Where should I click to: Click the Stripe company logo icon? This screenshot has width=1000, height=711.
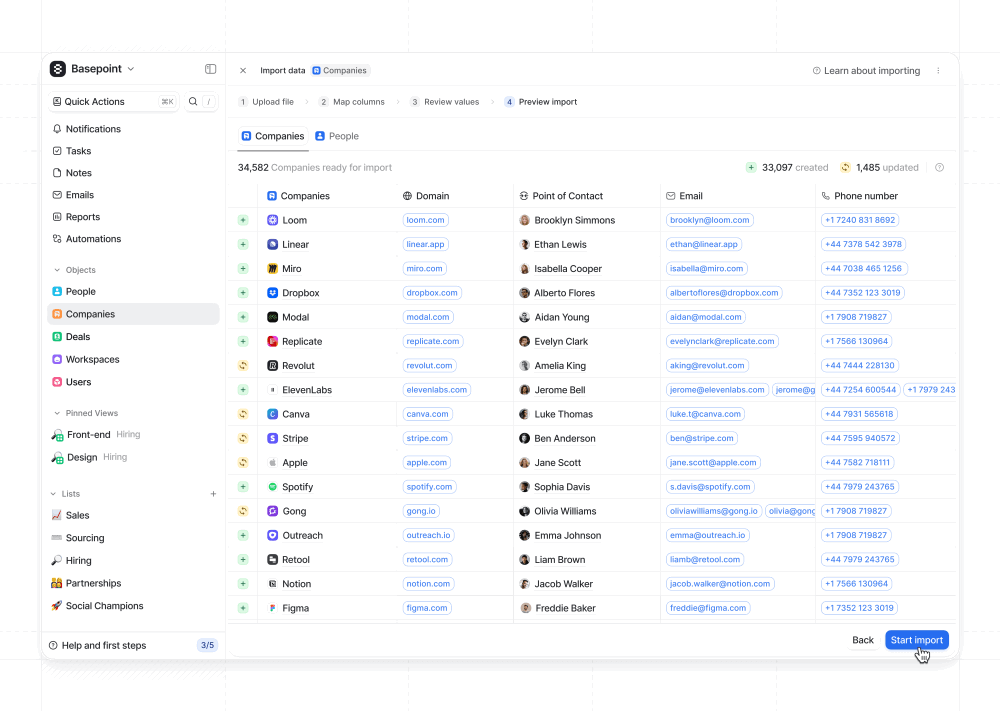tap(272, 438)
